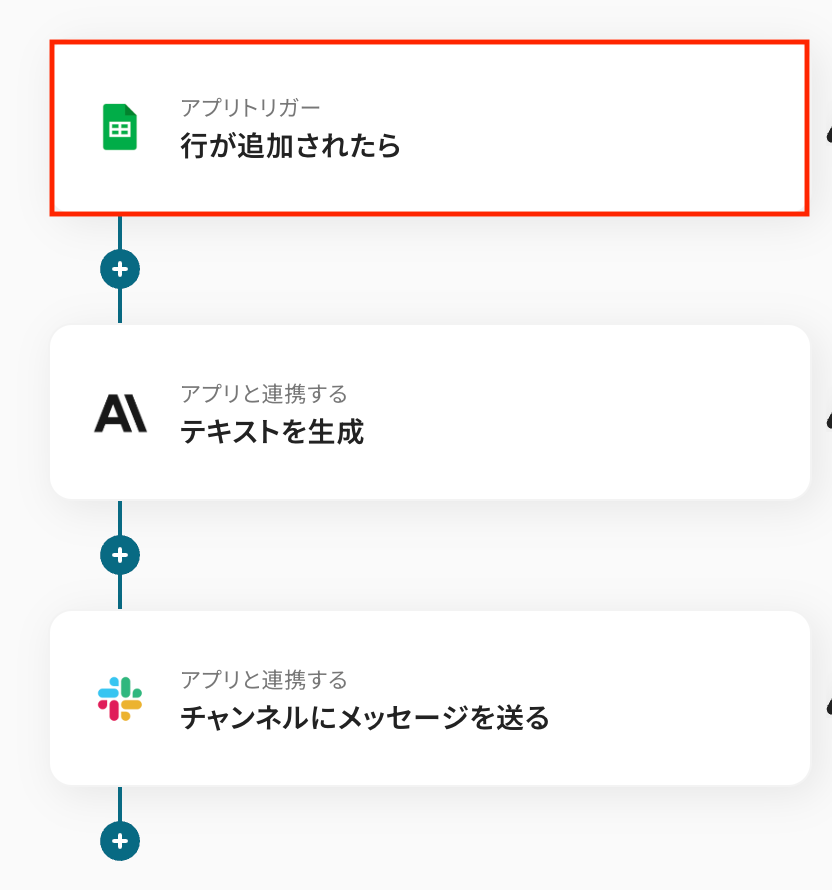Image resolution: width=832 pixels, height=890 pixels.
Task: Click the Google Sheets icon in trigger card
Action: click(120, 128)
